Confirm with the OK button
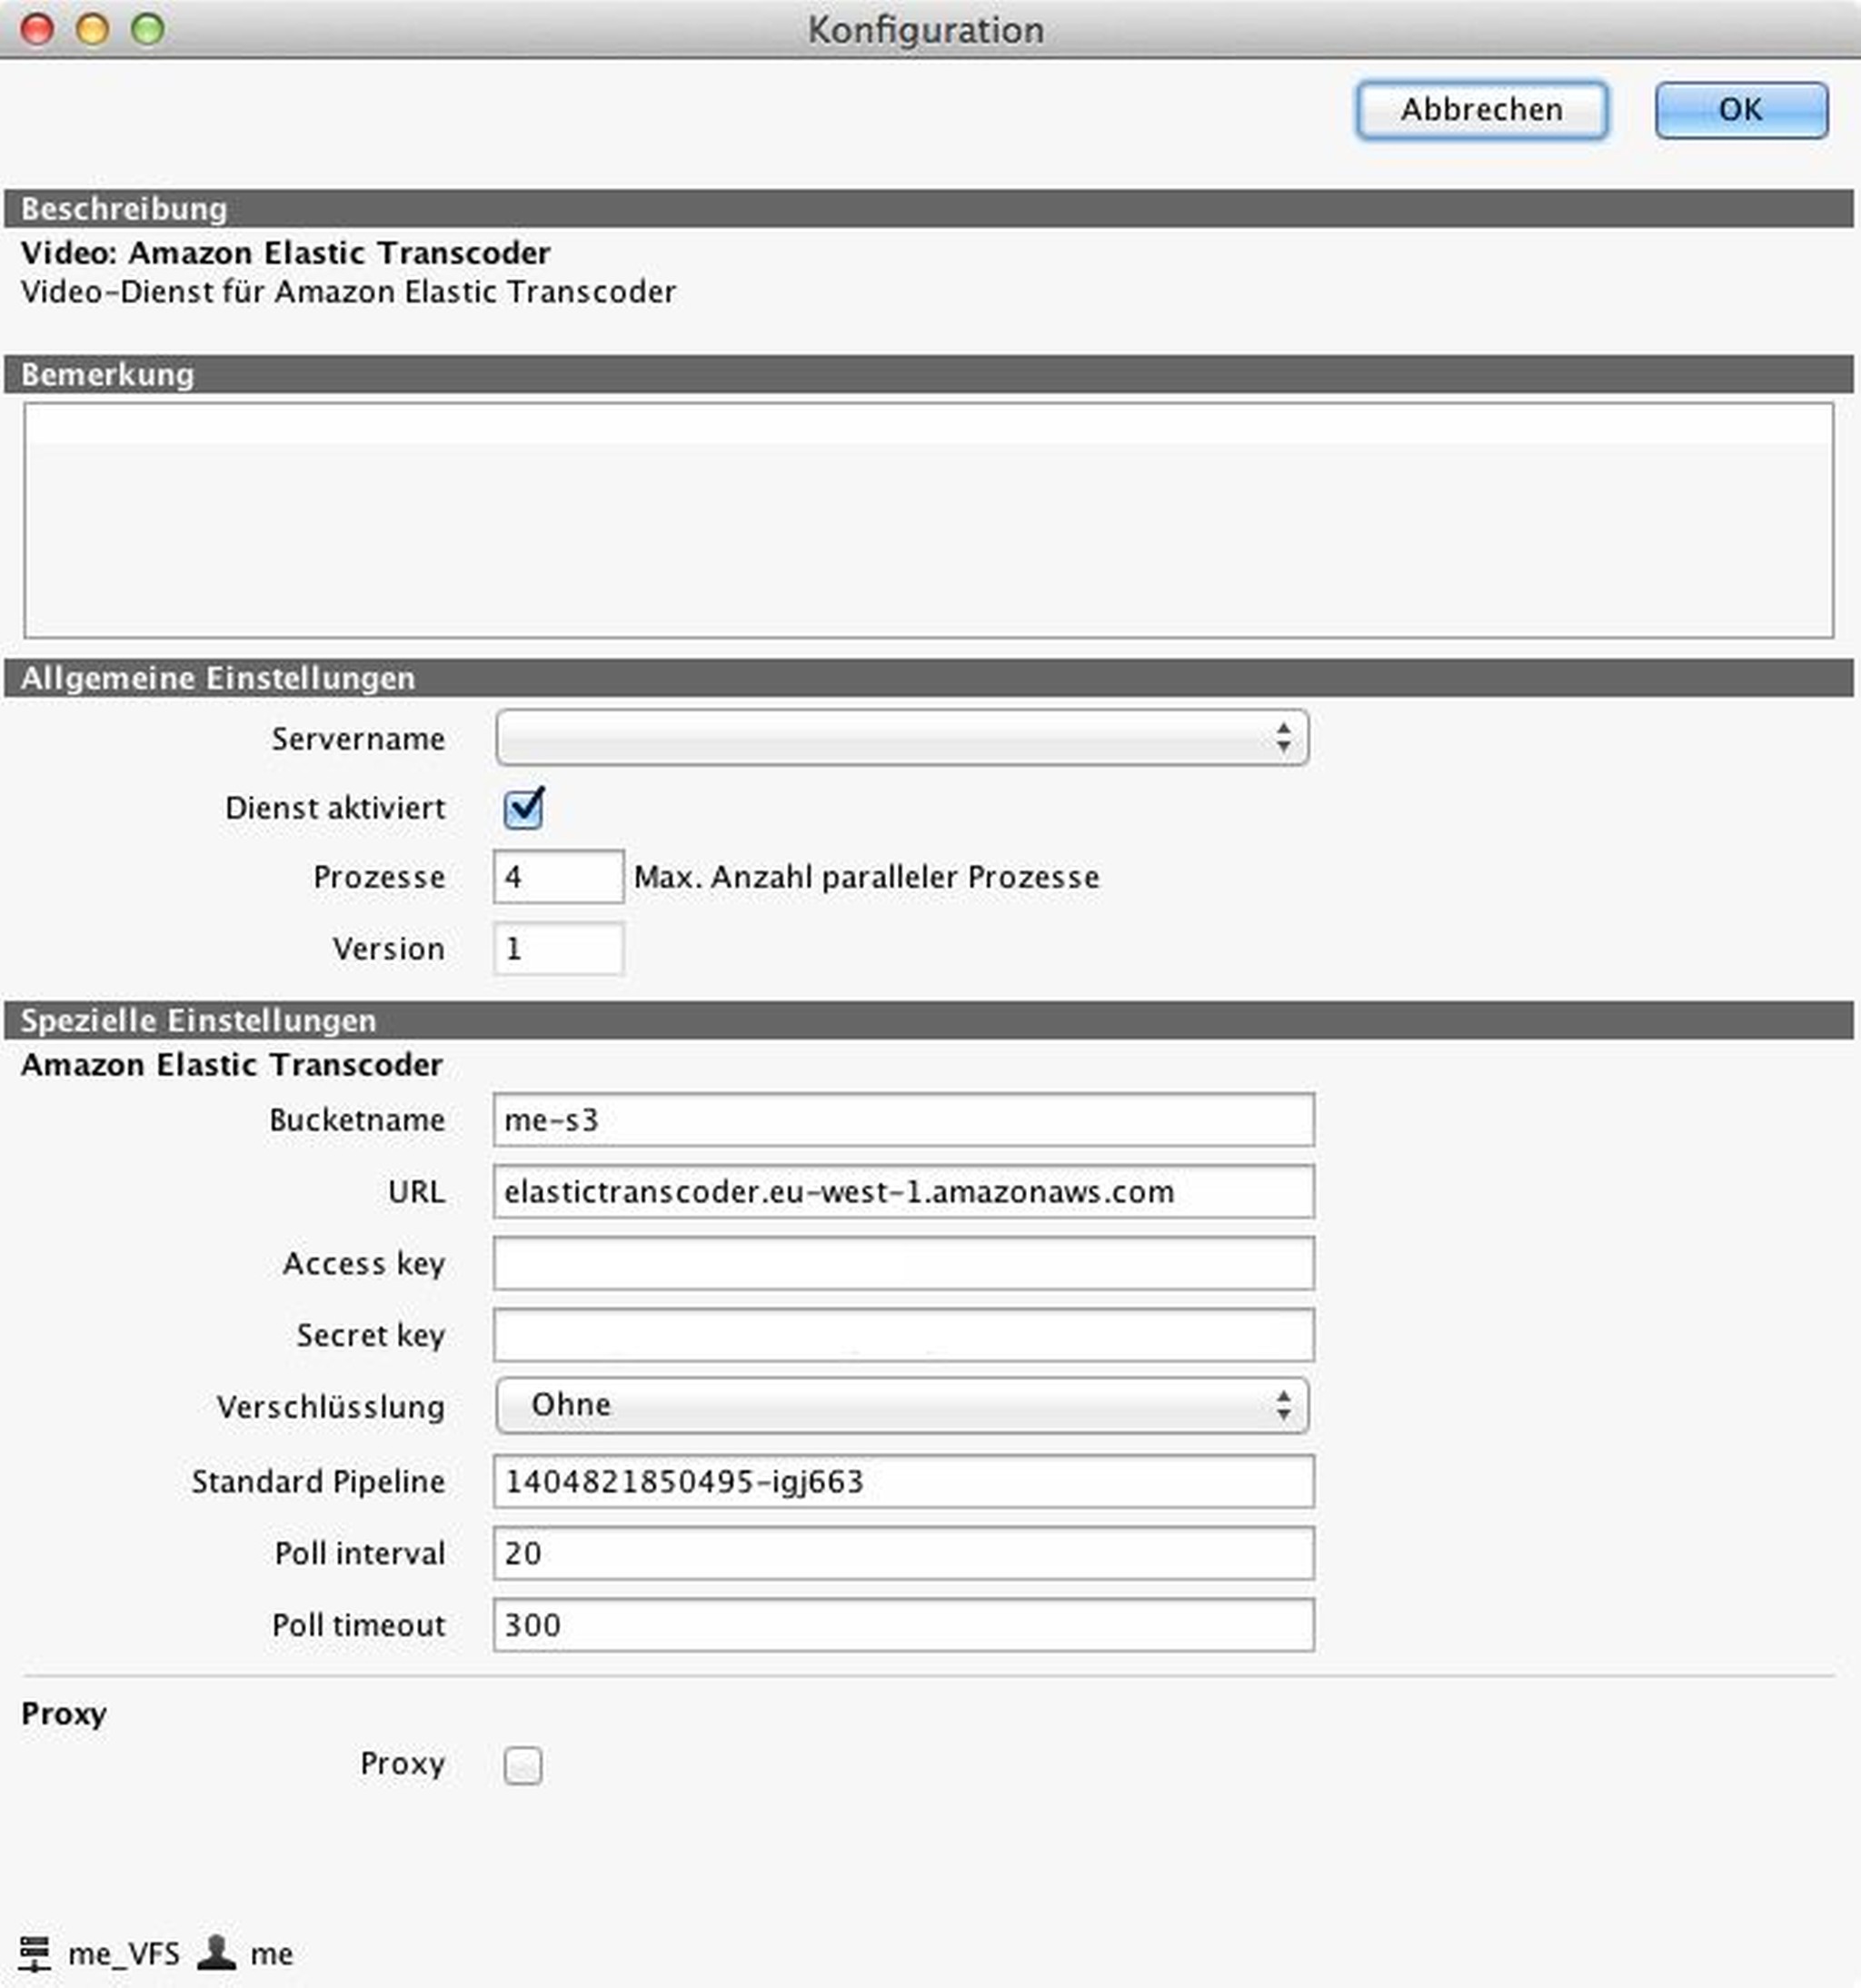The image size is (1861, 1988). point(1740,109)
